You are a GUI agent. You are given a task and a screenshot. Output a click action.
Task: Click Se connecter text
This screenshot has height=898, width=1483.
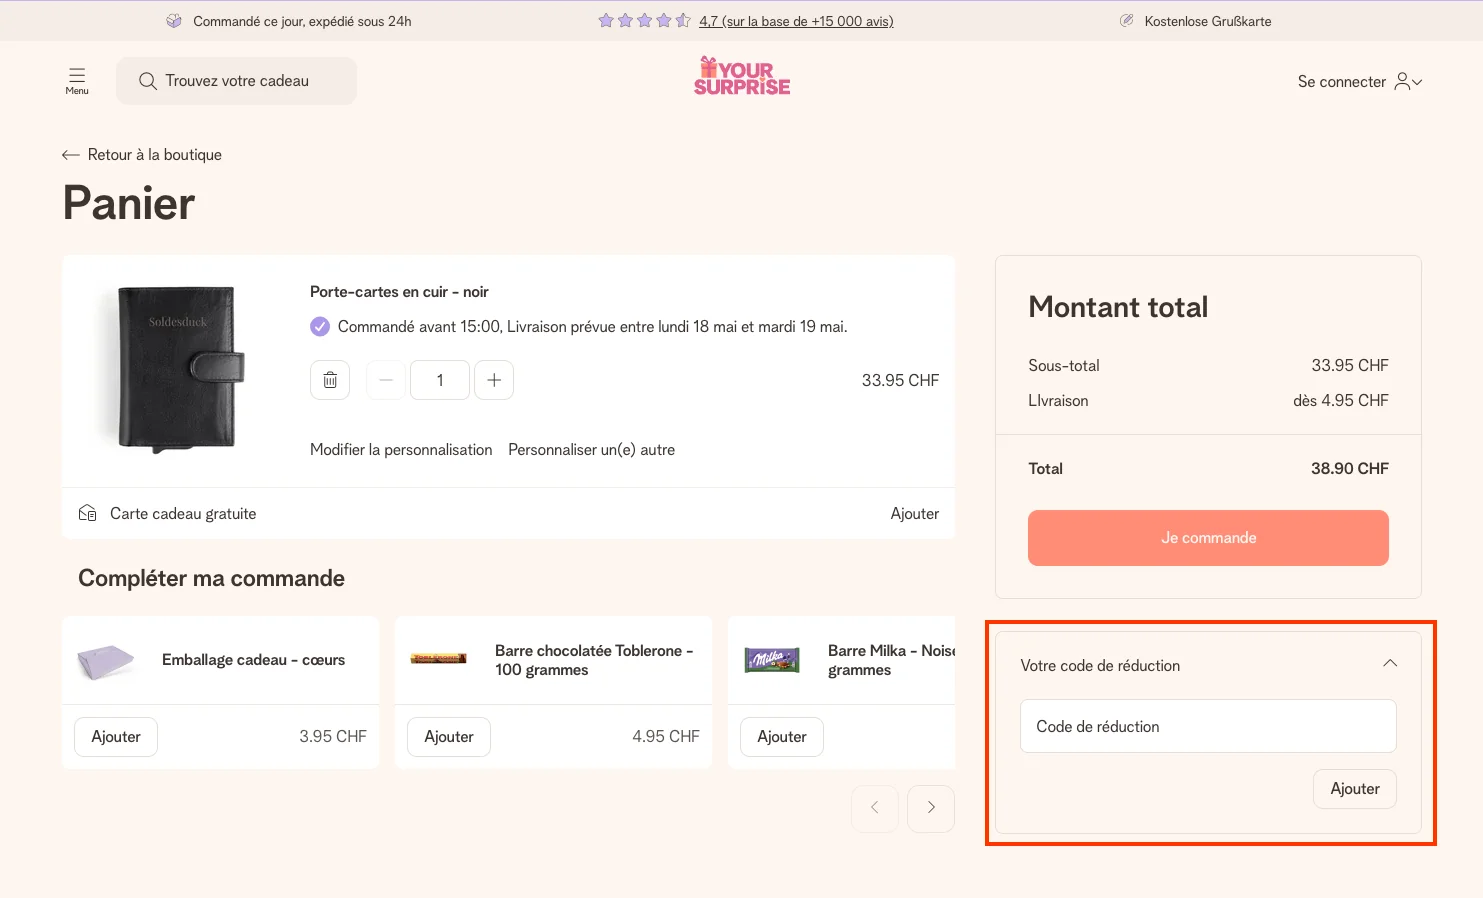(1342, 82)
